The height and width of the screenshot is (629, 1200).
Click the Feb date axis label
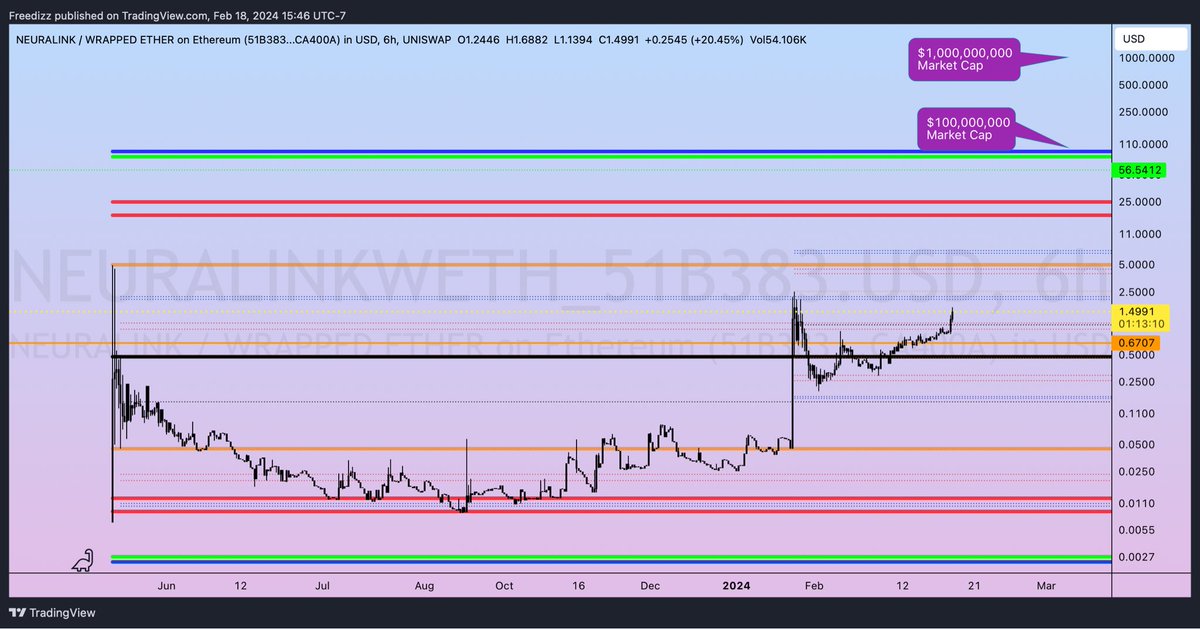tap(816, 585)
